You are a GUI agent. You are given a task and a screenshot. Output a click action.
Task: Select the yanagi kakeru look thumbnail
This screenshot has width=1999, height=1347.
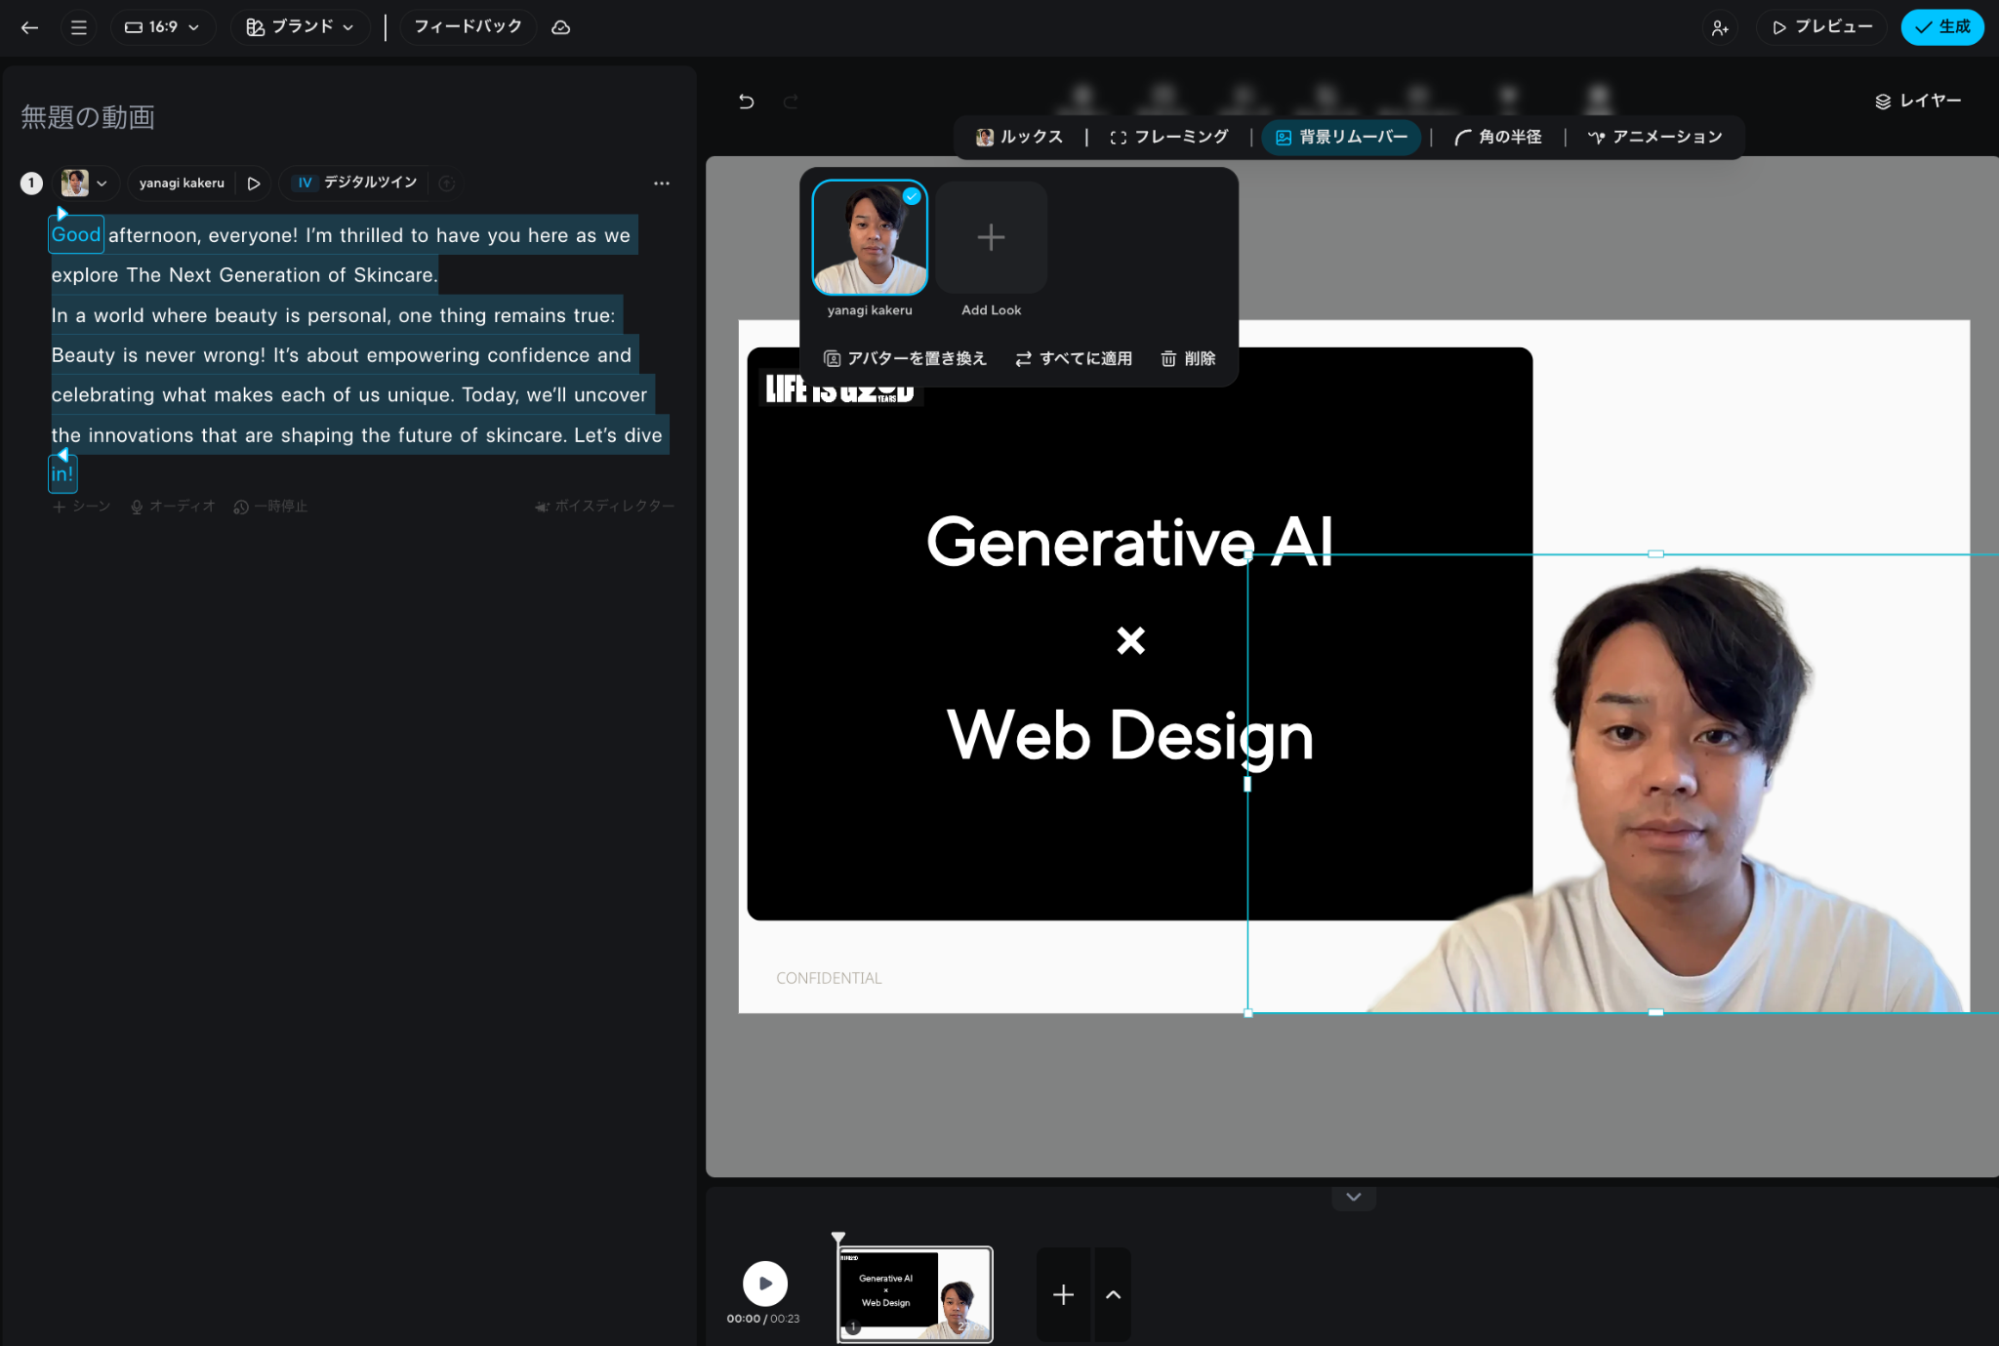point(869,238)
